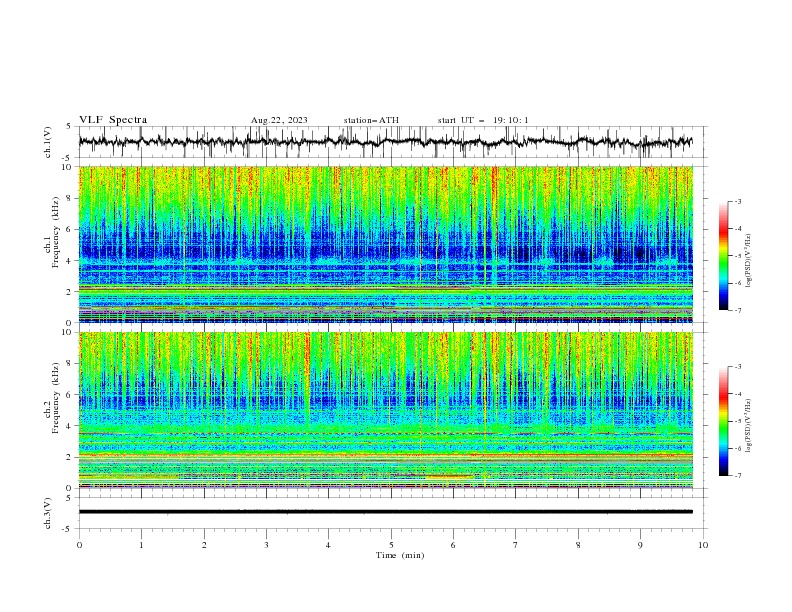Click the time axis tick label '10'
This screenshot has height=612, width=792.
click(x=703, y=545)
